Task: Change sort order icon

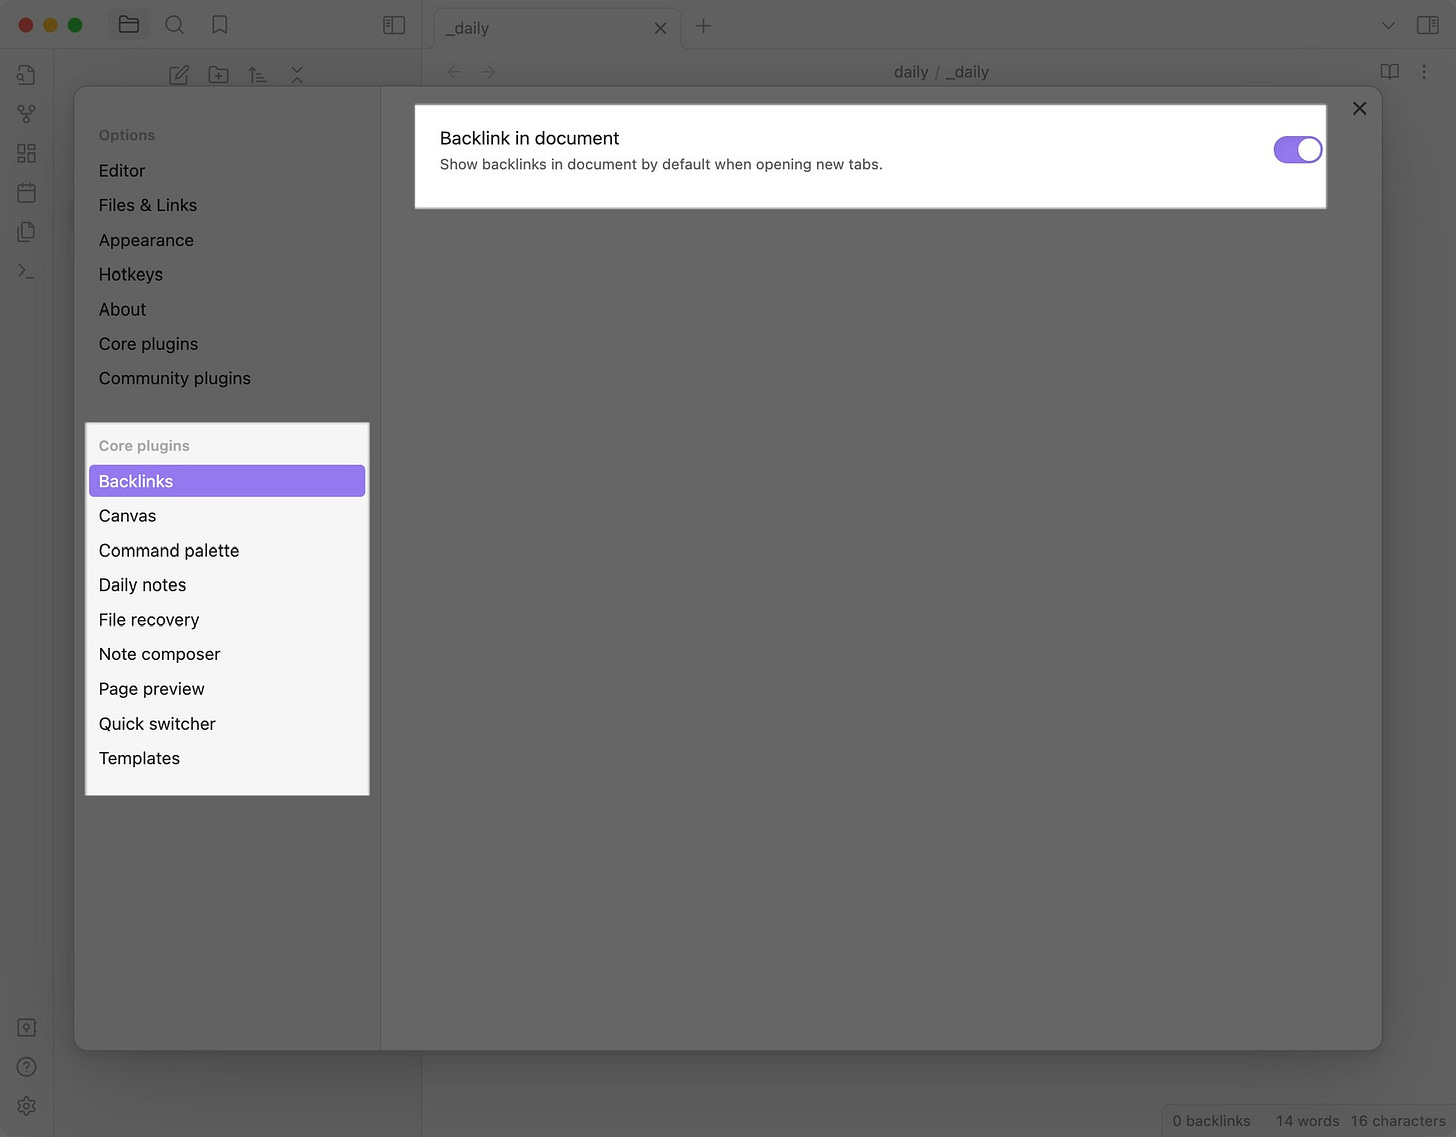Action: [x=257, y=75]
